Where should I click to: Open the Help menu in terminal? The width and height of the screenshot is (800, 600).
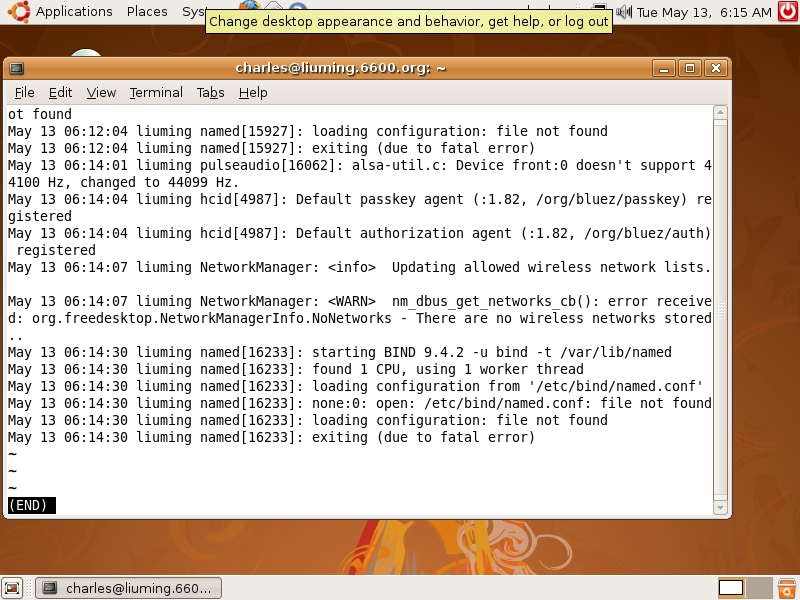click(x=253, y=92)
